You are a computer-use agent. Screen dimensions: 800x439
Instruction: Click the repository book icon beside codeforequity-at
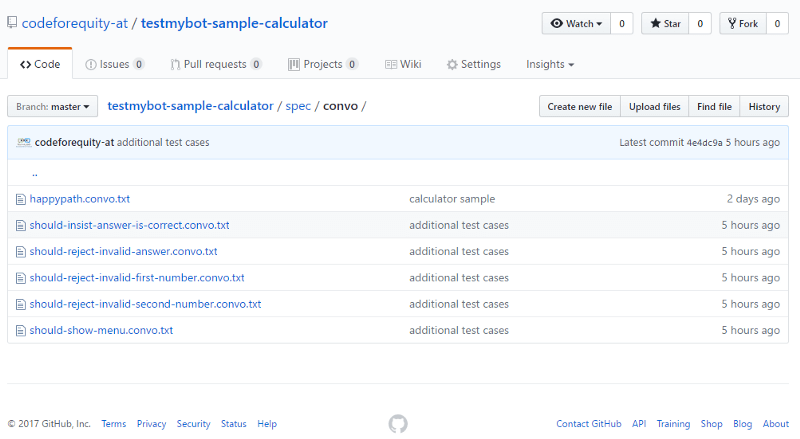pyautogui.click(x=12, y=22)
